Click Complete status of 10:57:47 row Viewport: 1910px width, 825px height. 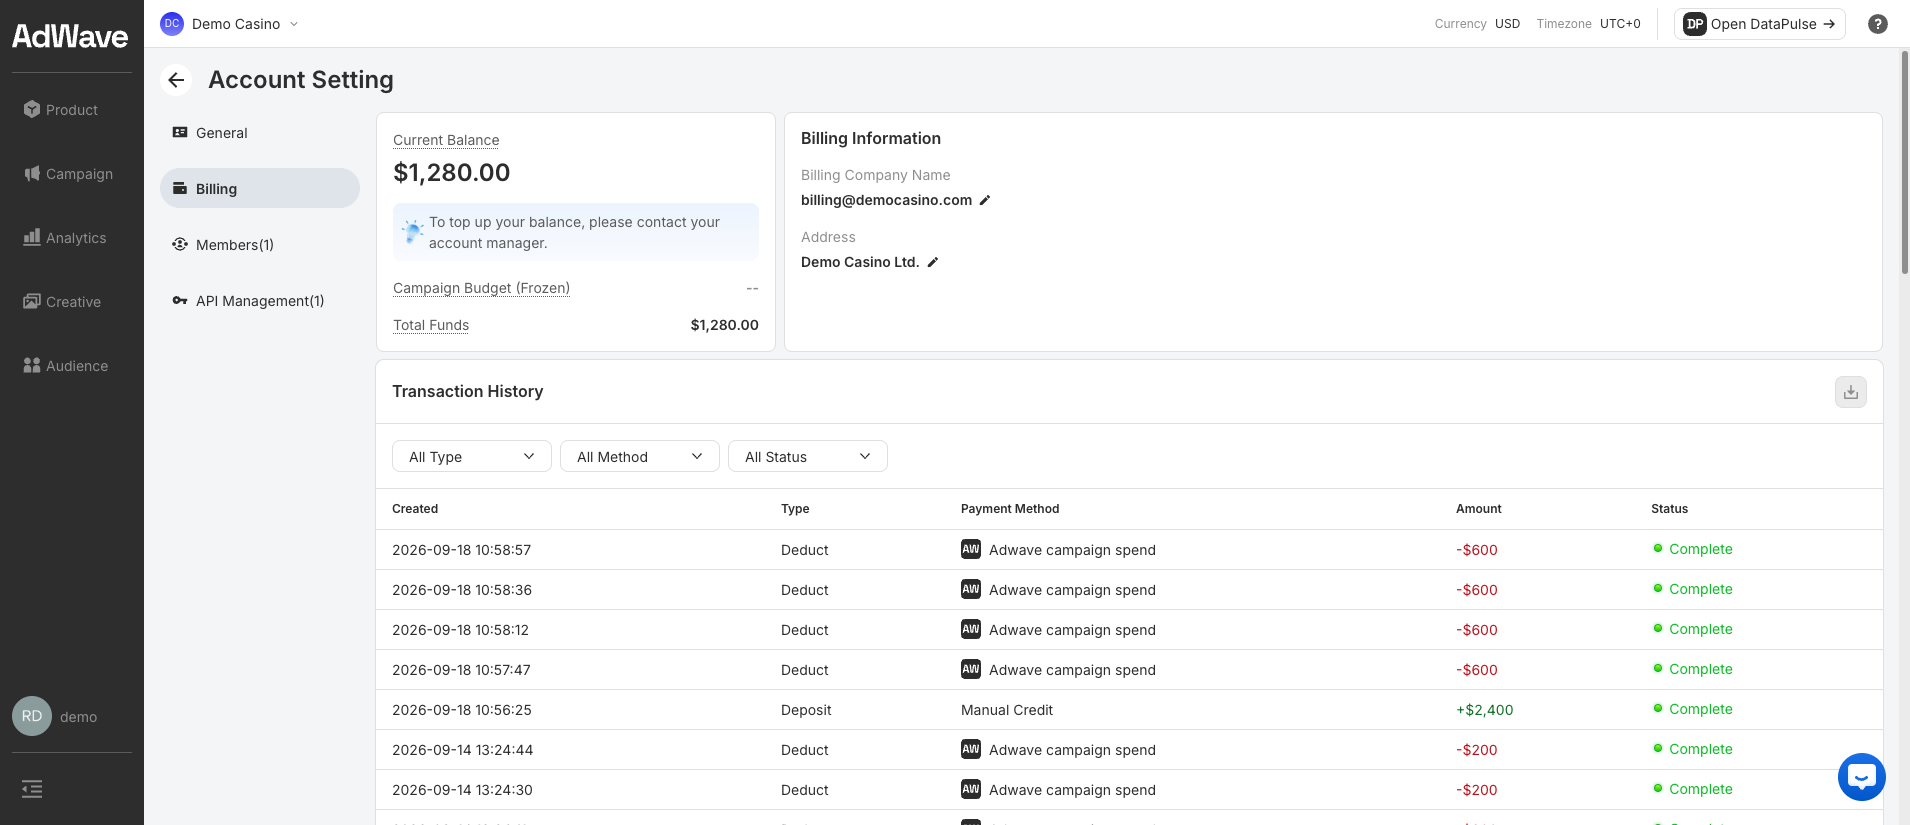1693,669
